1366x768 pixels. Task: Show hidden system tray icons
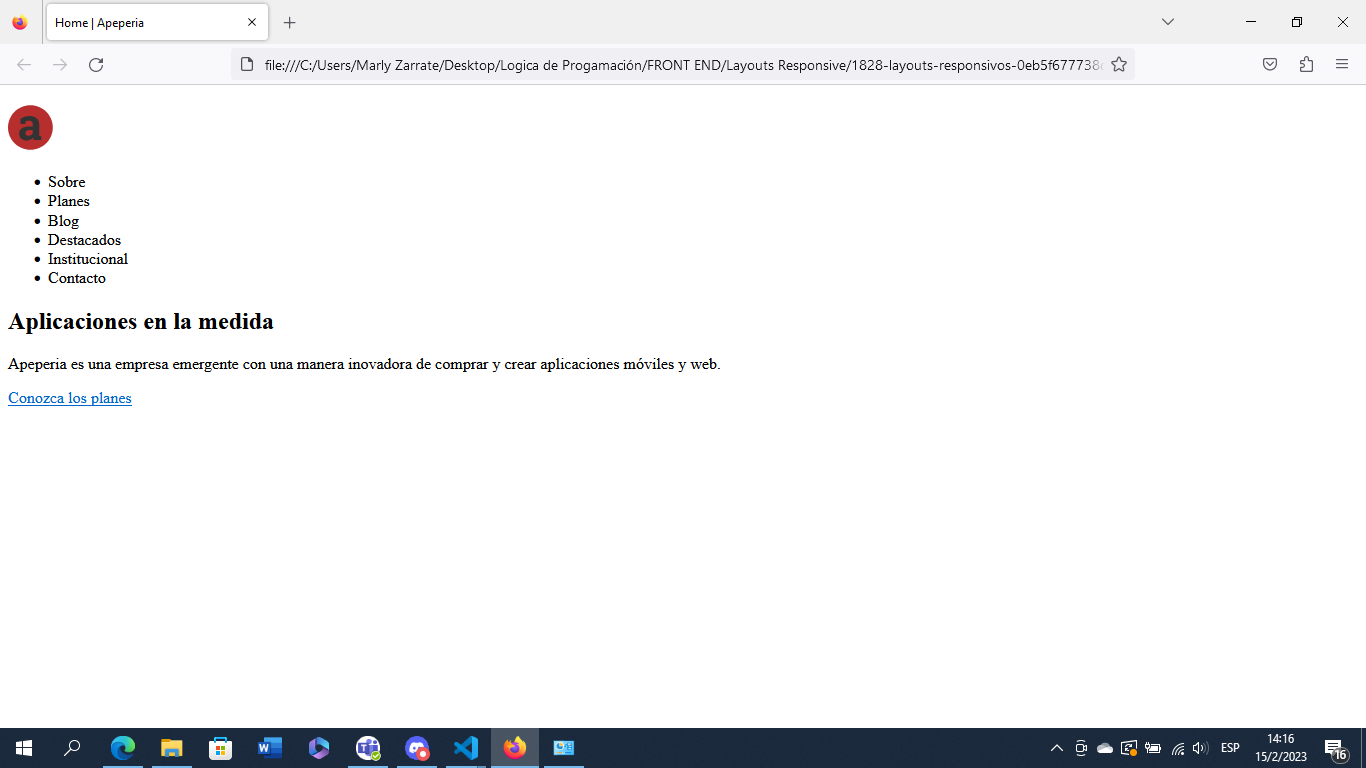coord(1056,748)
